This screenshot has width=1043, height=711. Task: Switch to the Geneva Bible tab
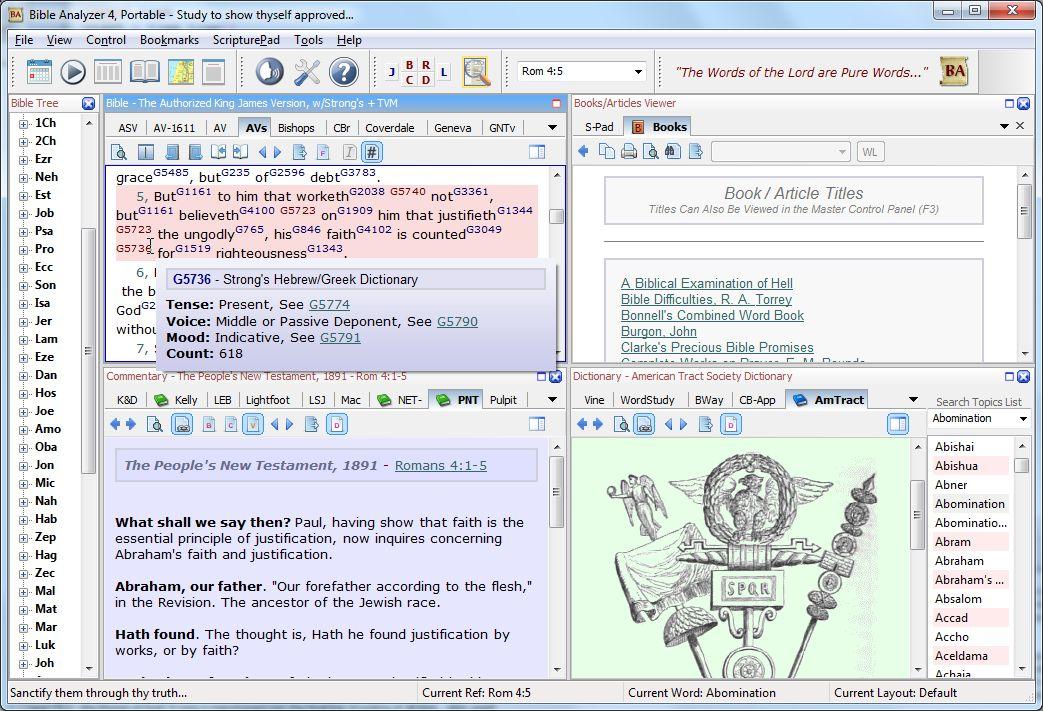[452, 128]
